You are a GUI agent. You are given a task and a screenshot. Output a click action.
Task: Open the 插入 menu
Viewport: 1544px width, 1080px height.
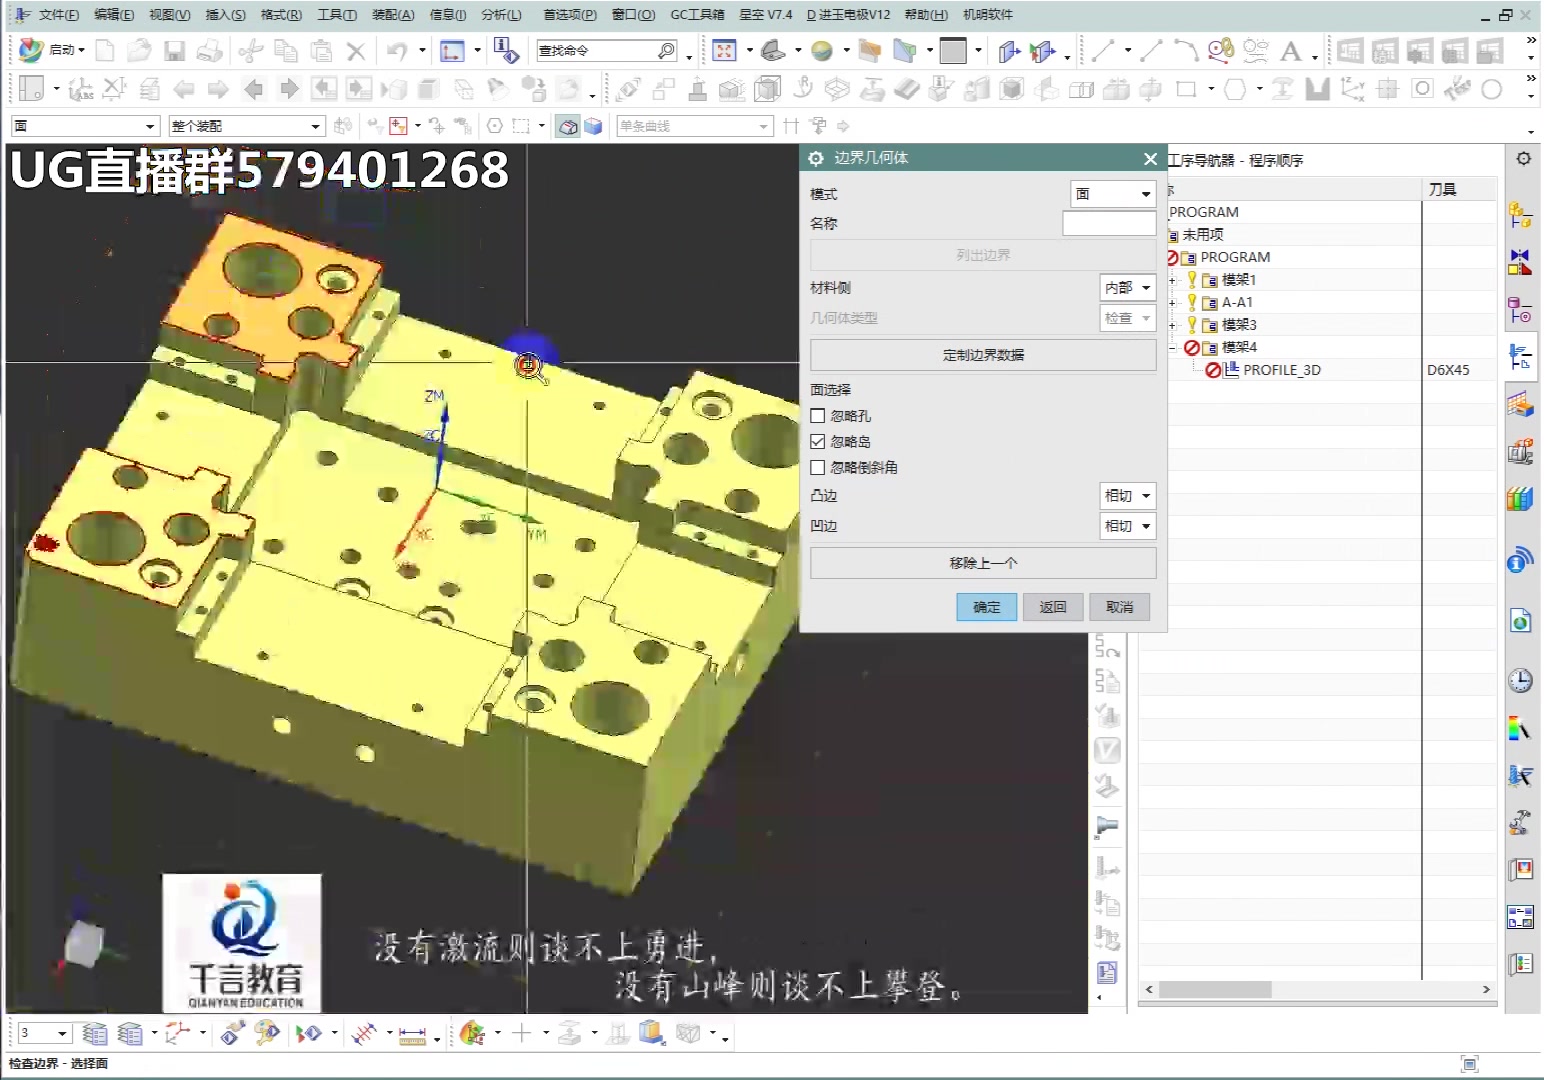click(x=224, y=15)
